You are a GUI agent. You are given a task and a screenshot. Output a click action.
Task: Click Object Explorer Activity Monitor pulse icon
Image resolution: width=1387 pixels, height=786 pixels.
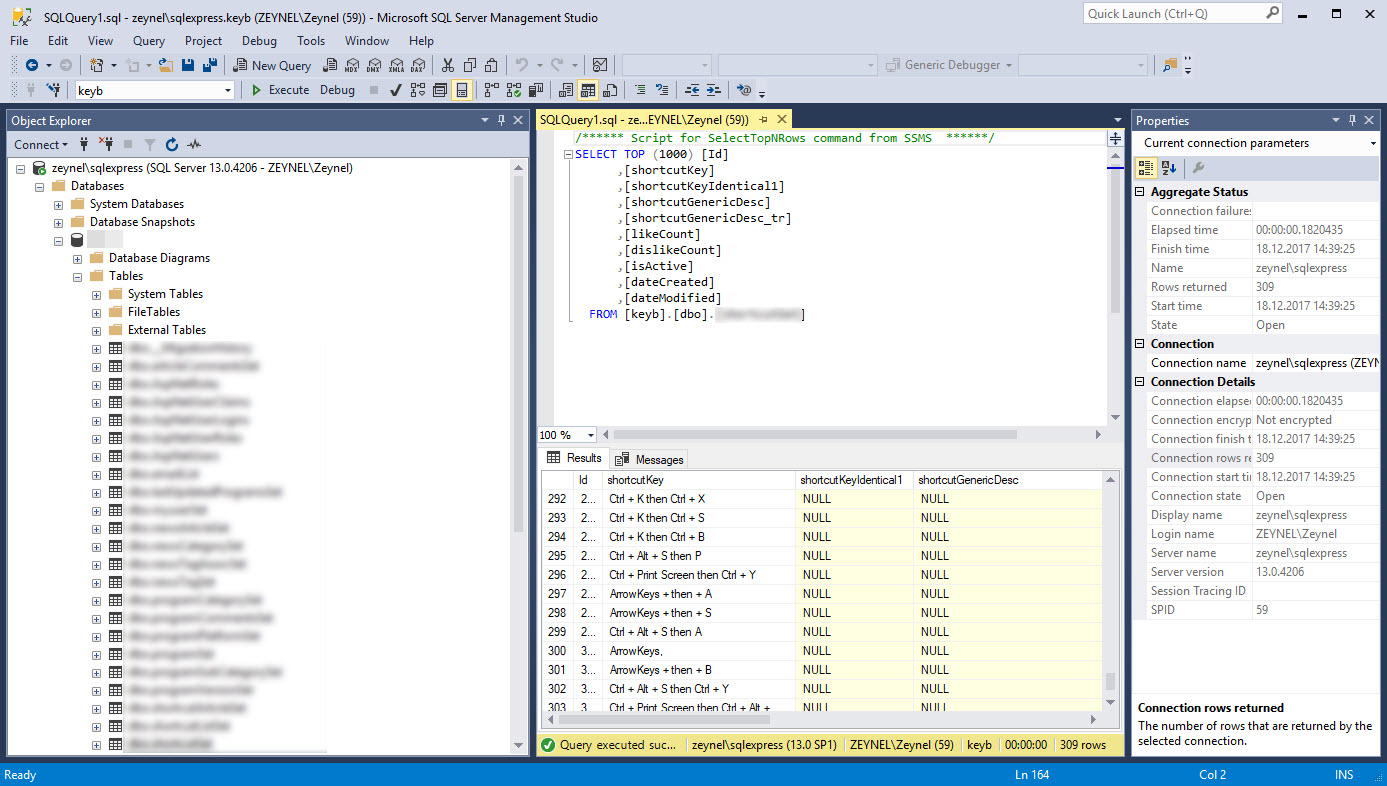coord(194,144)
